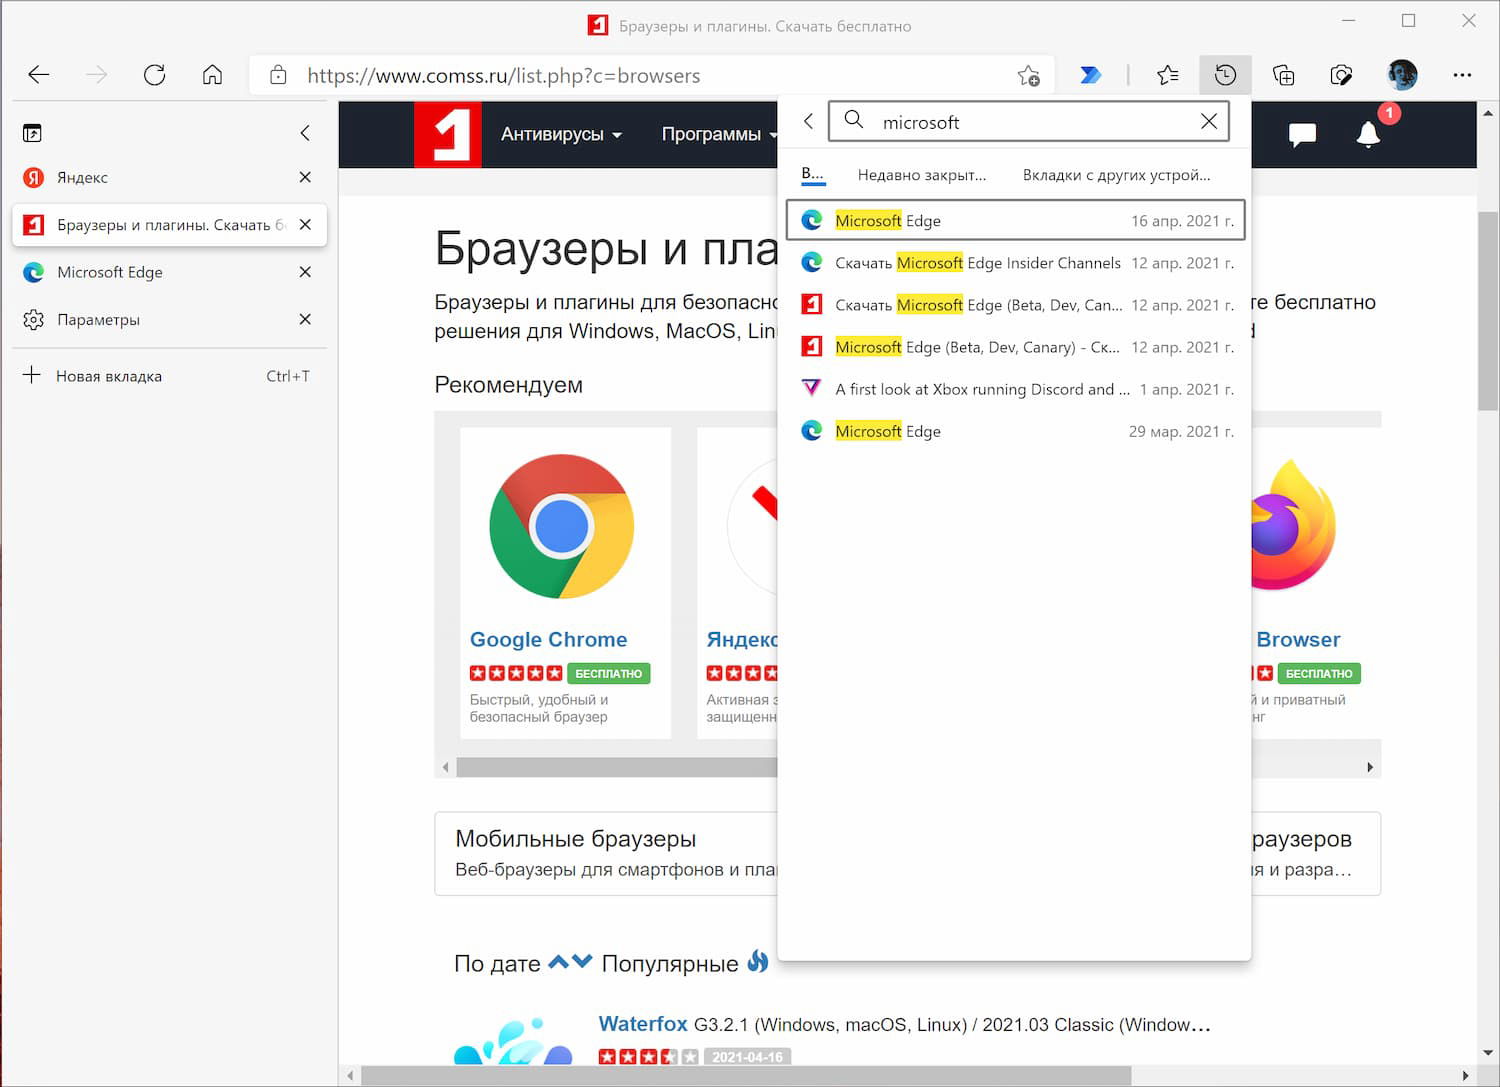Close the Microsoft Edge tab

tap(305, 272)
